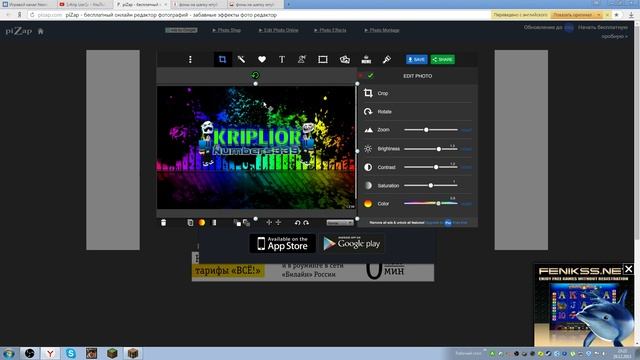Open the Photo Shop nav link
This screenshot has width=640, height=360.
(227, 30)
